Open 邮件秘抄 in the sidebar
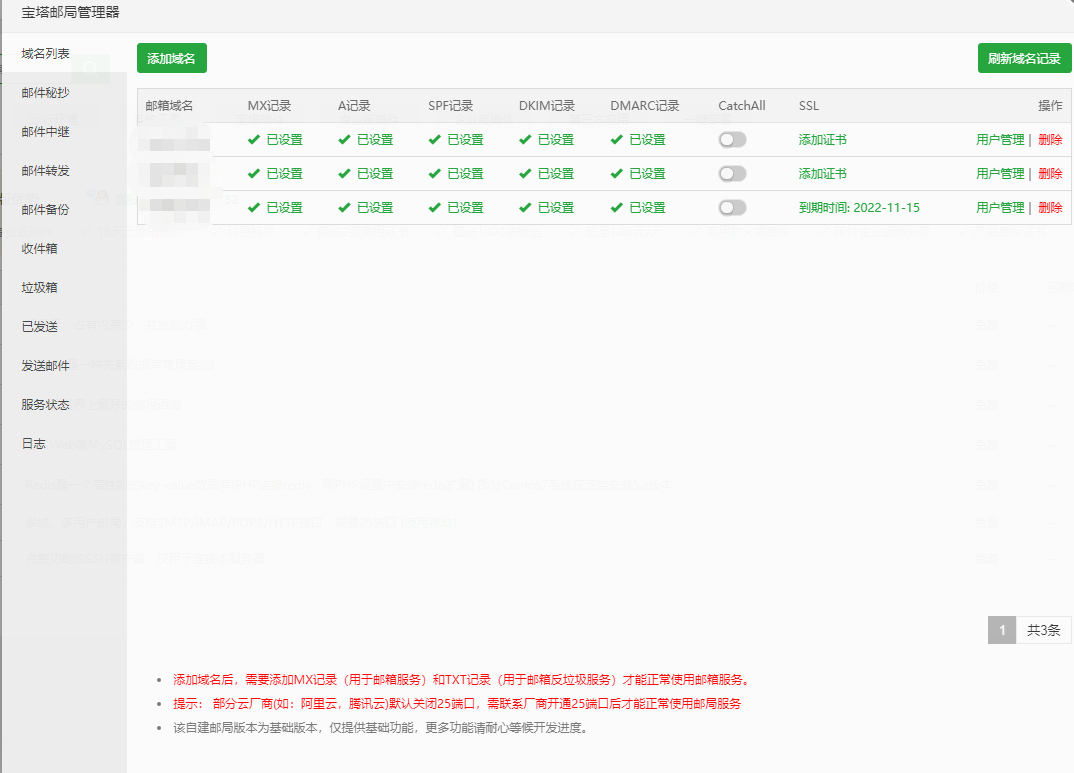Viewport: 1074px width, 773px height. click(46, 92)
